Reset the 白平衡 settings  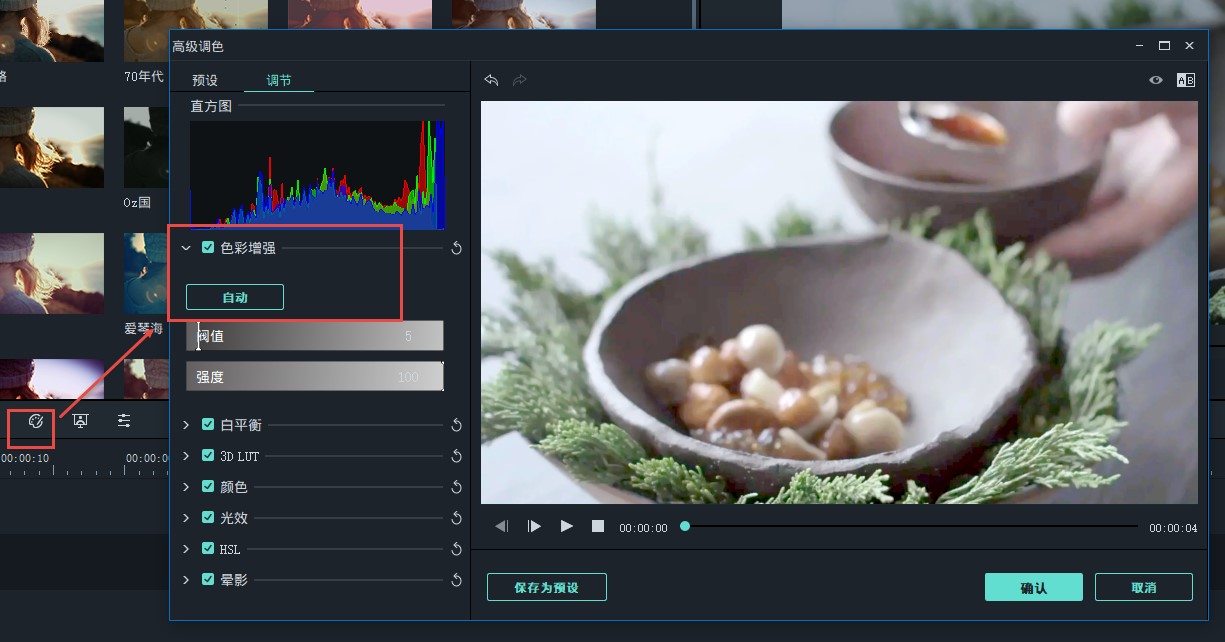[456, 425]
